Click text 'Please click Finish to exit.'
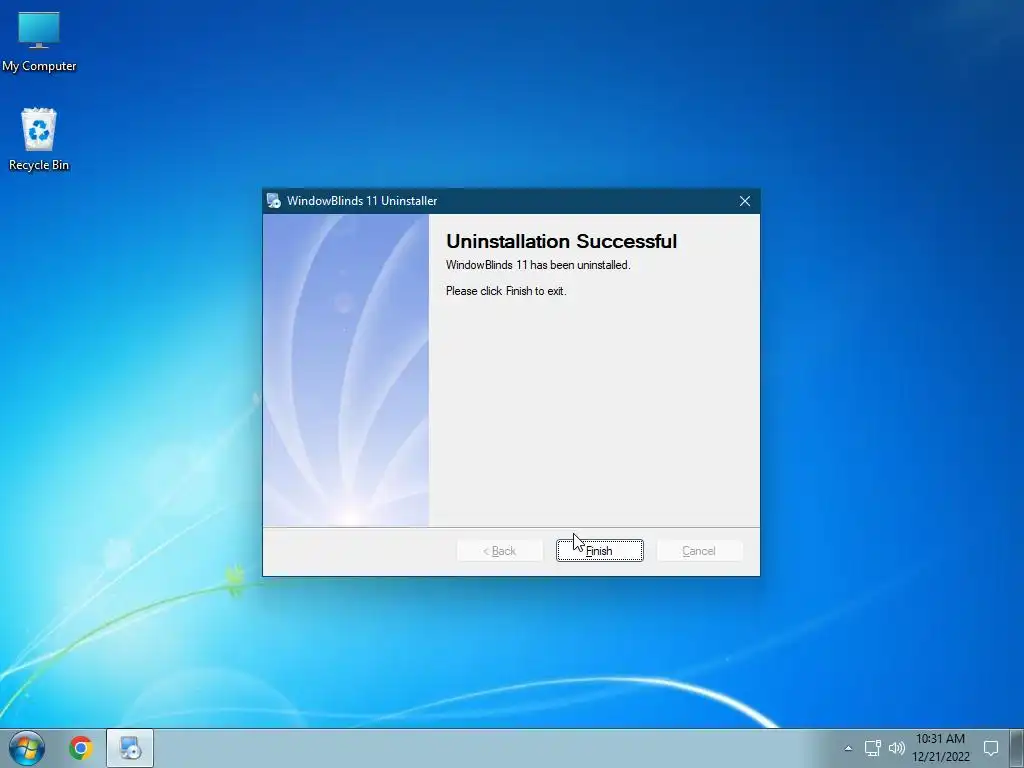Screen dimensions: 1024x768 pos(506,291)
